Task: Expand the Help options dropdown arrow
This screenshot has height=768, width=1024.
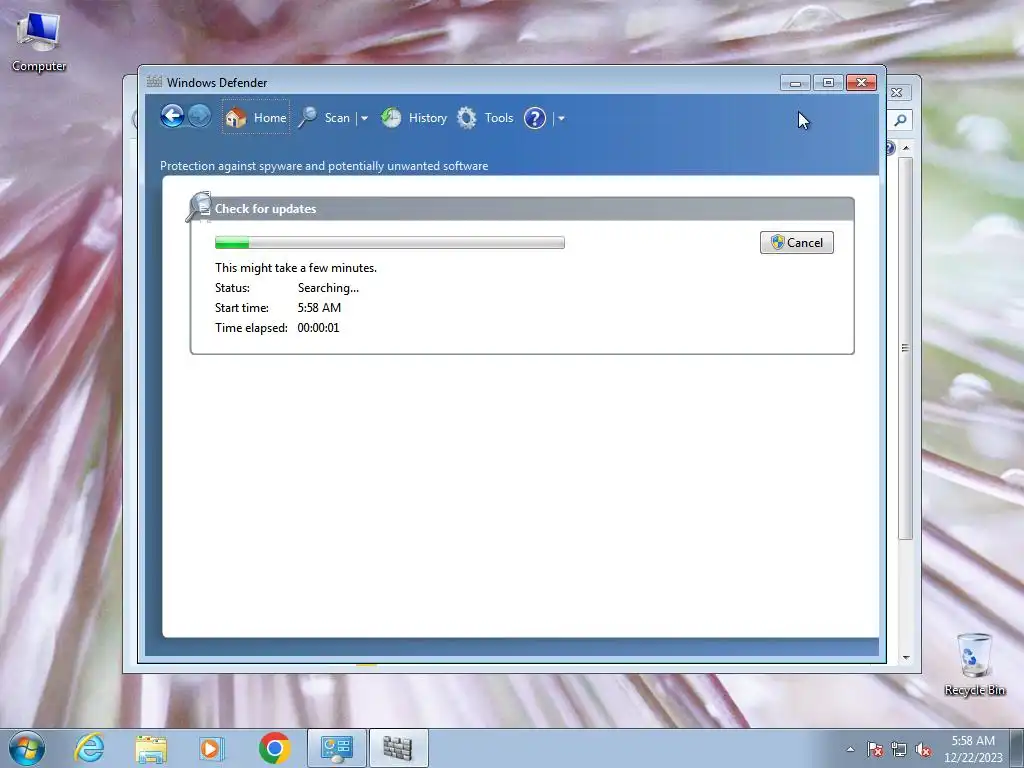Action: coord(561,118)
